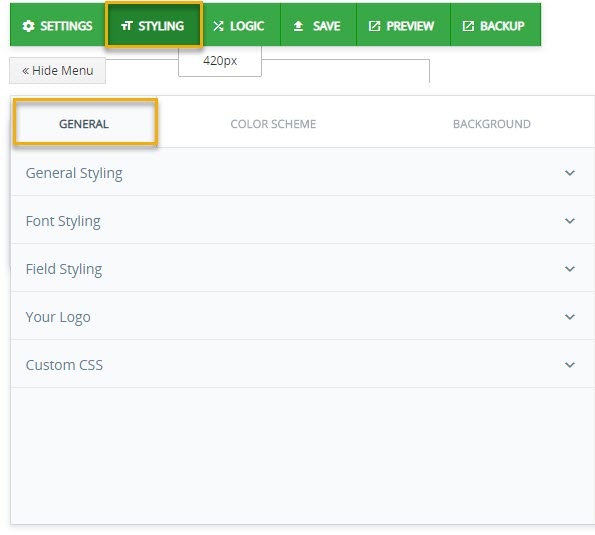Open the Font Styling section label

pos(63,221)
